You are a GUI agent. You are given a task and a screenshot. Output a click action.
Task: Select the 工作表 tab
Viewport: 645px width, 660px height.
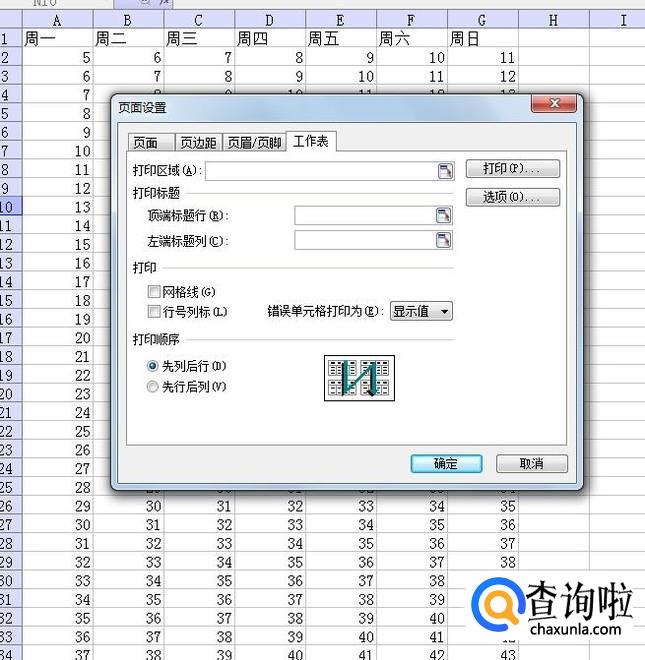(x=311, y=141)
